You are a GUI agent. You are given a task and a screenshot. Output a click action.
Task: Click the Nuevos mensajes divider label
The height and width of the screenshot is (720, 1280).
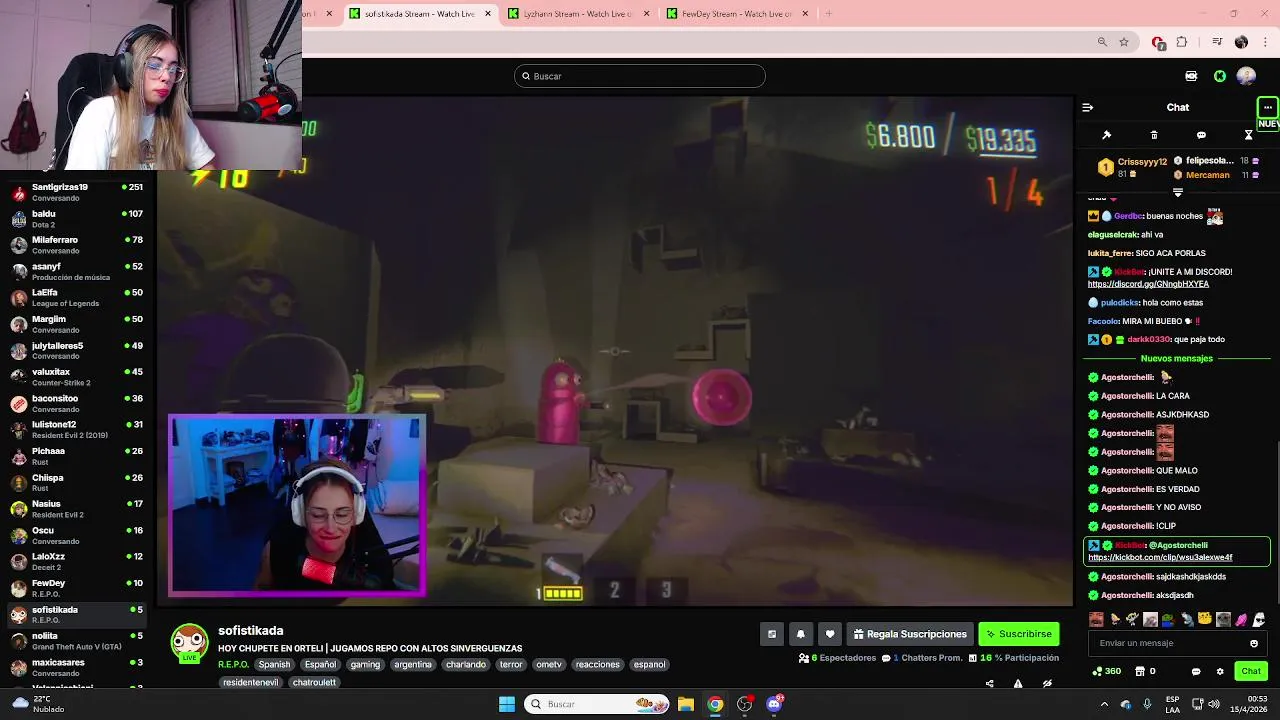[1176, 358]
